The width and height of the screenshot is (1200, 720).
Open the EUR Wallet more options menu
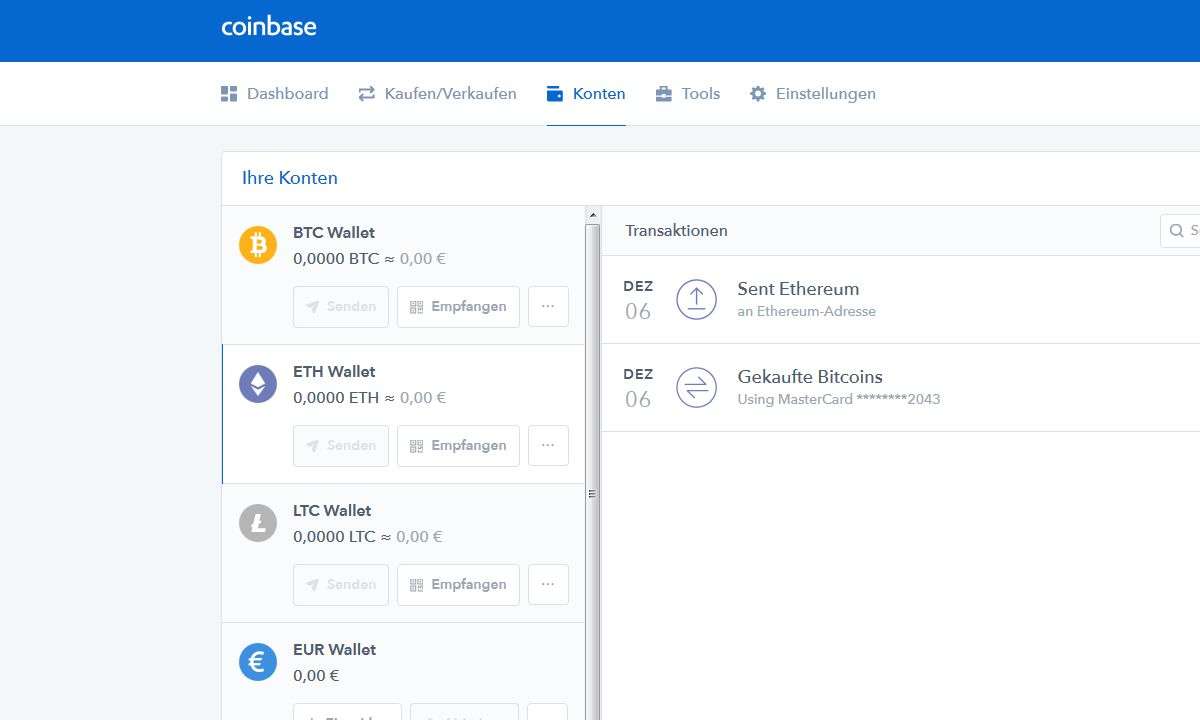click(x=548, y=712)
